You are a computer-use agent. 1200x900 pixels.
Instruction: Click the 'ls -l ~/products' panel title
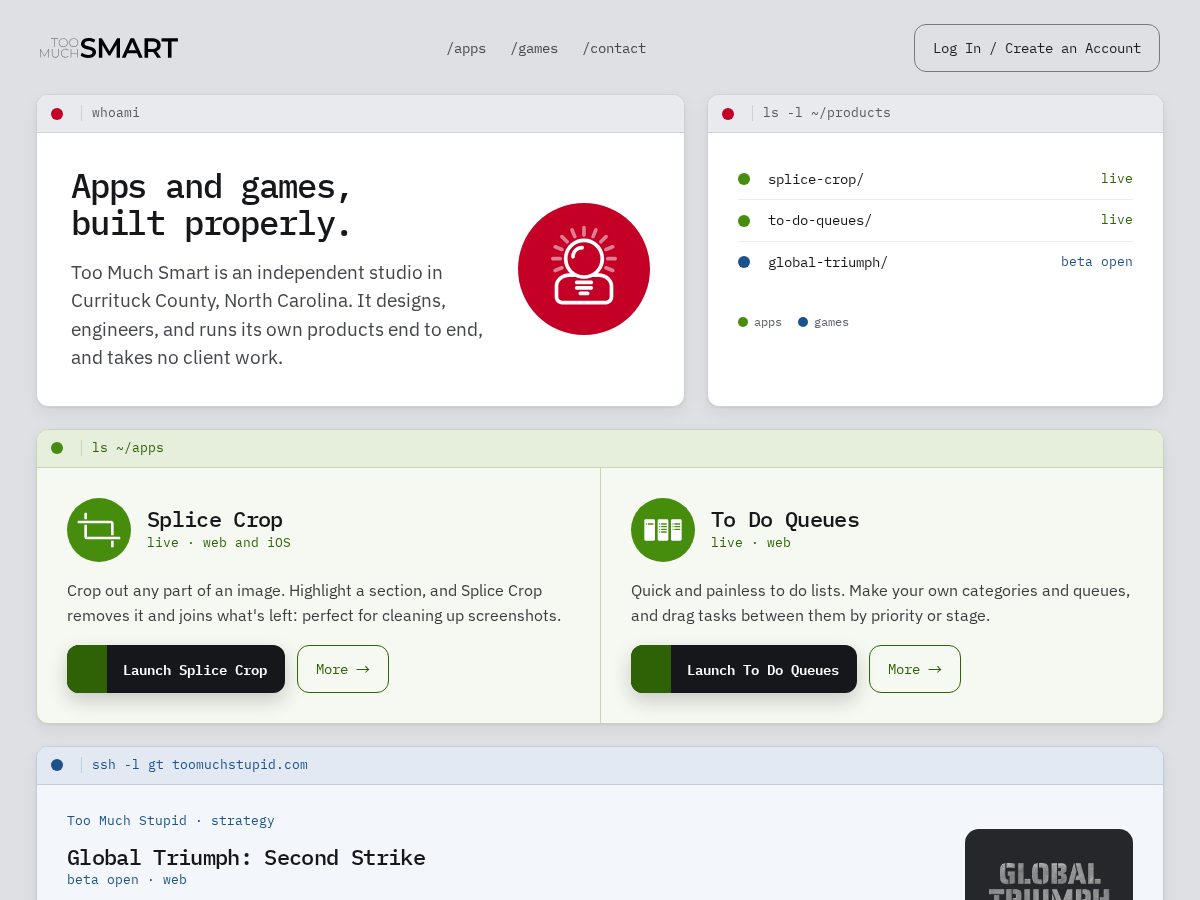click(x=827, y=113)
